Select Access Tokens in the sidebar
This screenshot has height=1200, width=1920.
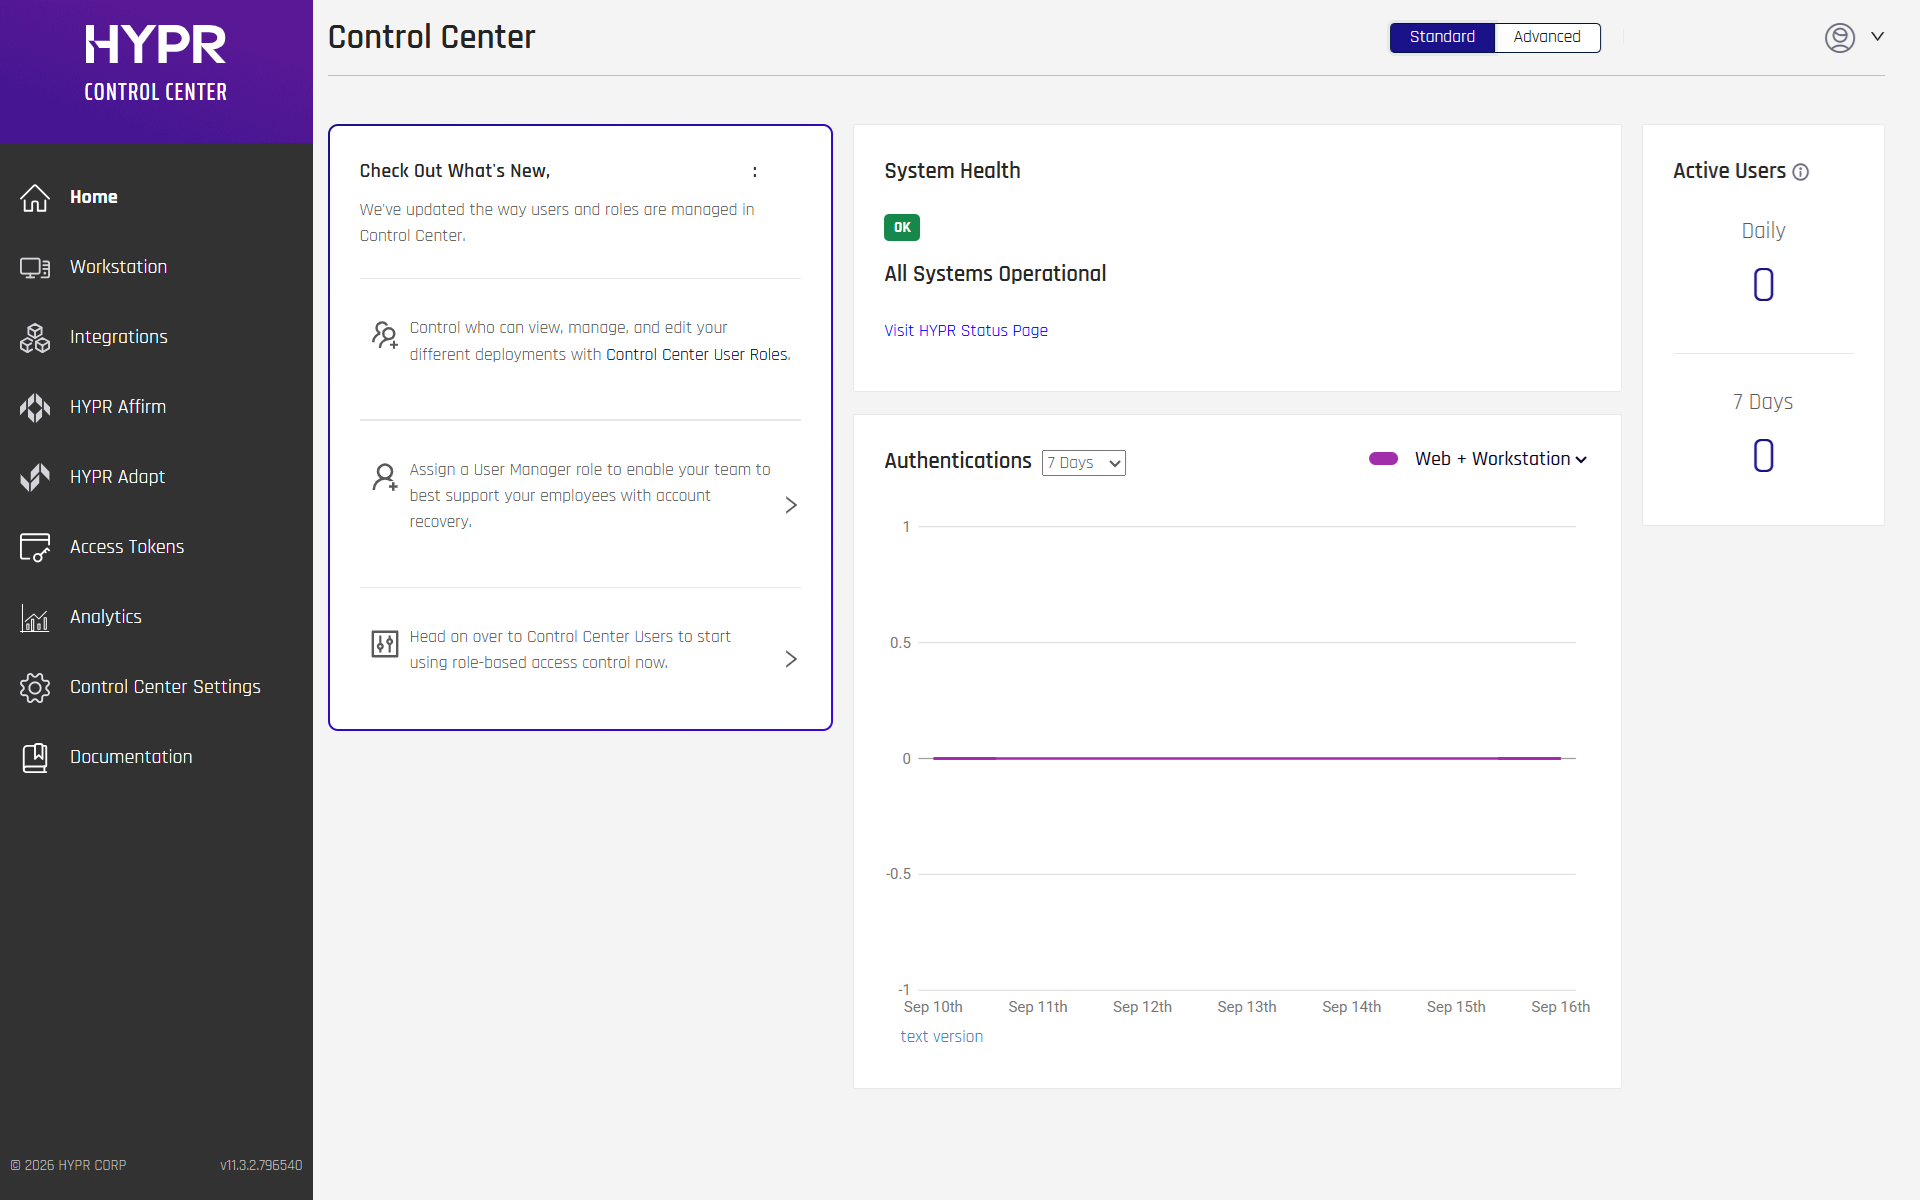coord(127,547)
